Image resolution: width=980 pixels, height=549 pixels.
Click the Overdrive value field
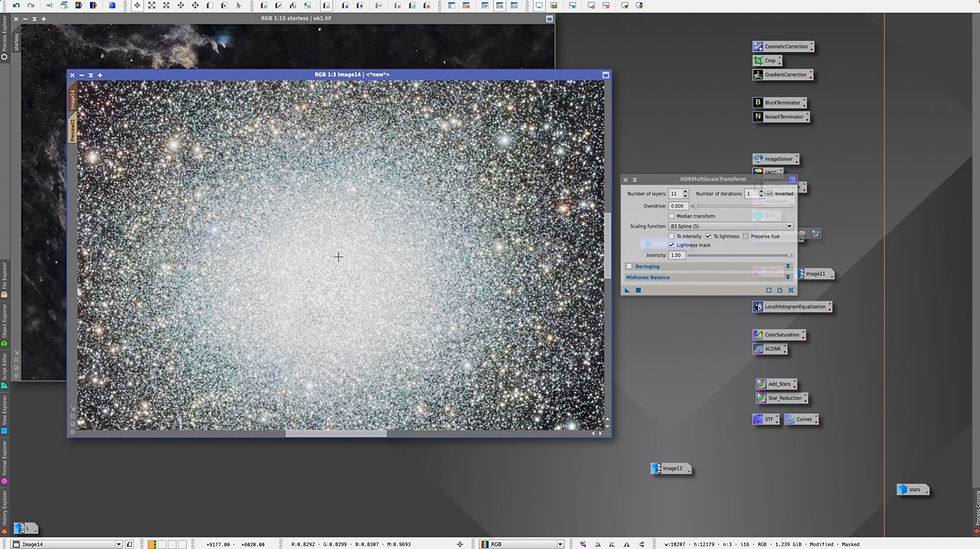pyautogui.click(x=678, y=206)
